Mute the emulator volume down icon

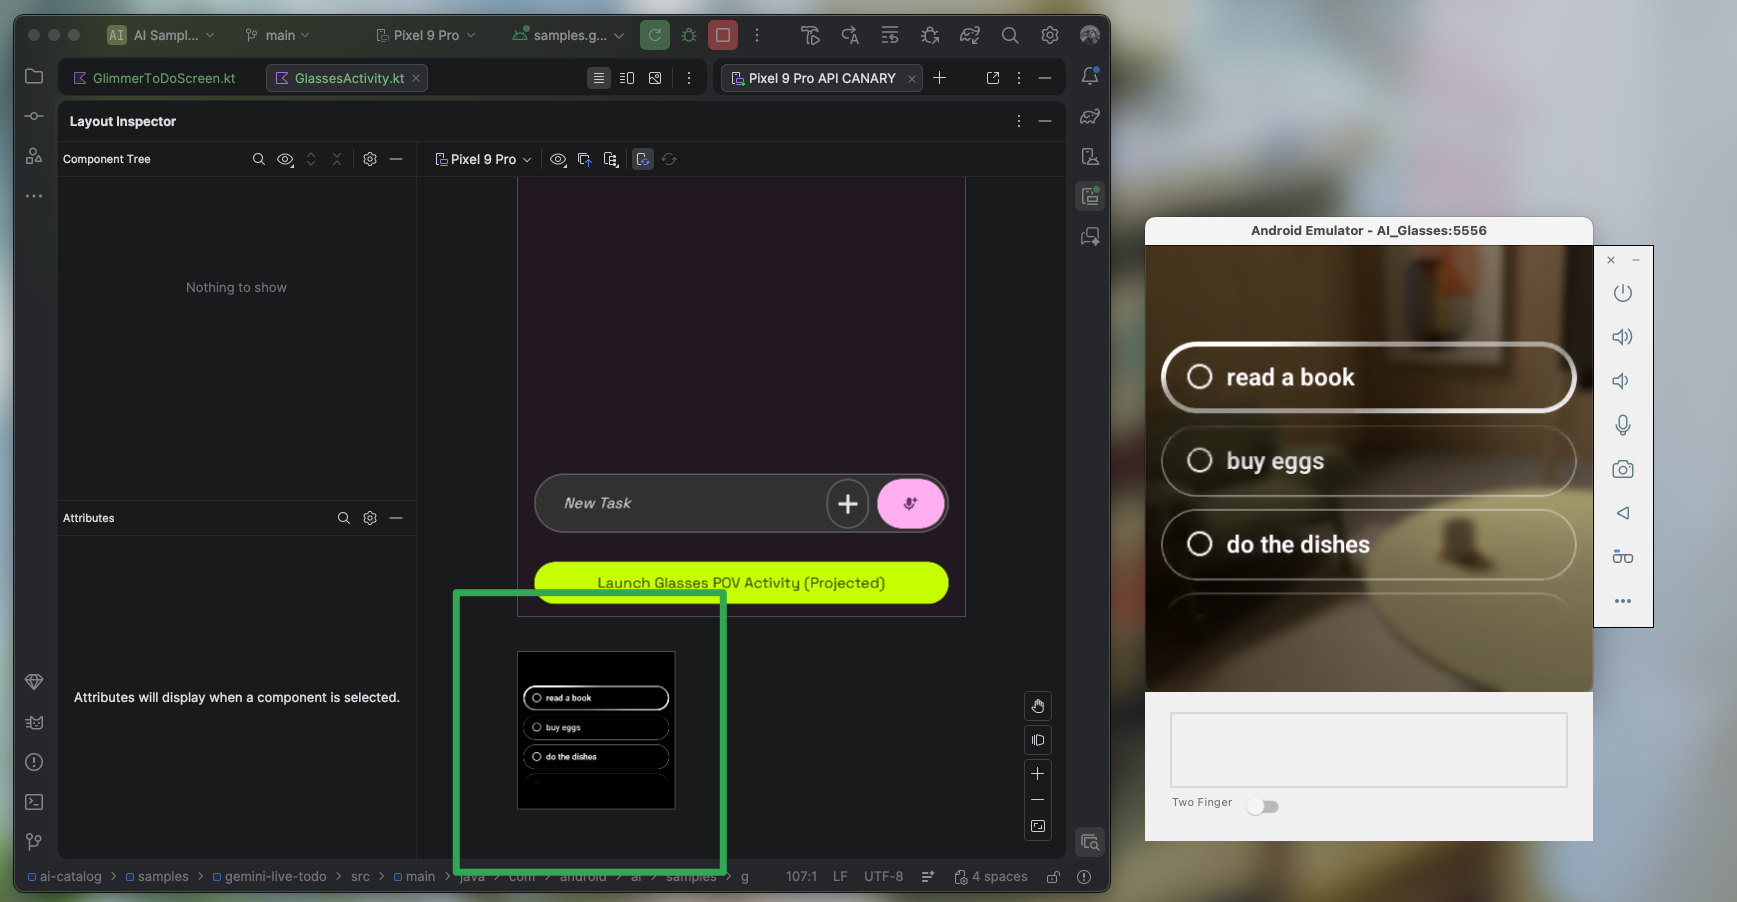pyautogui.click(x=1622, y=381)
